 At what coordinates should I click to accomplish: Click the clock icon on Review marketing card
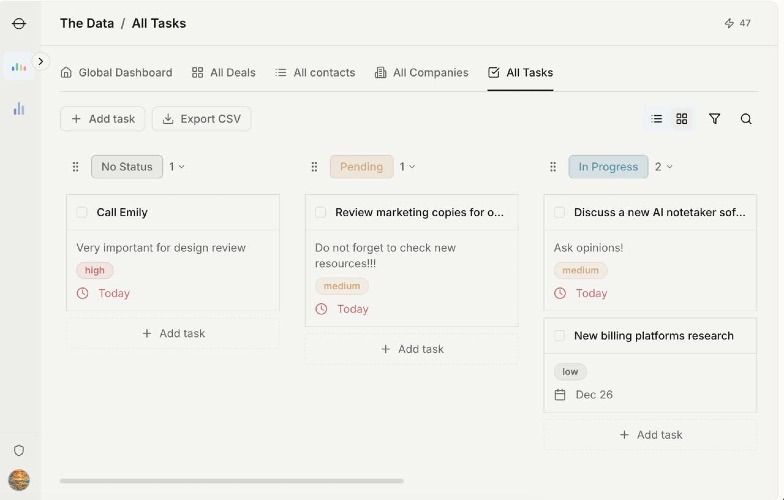click(322, 309)
